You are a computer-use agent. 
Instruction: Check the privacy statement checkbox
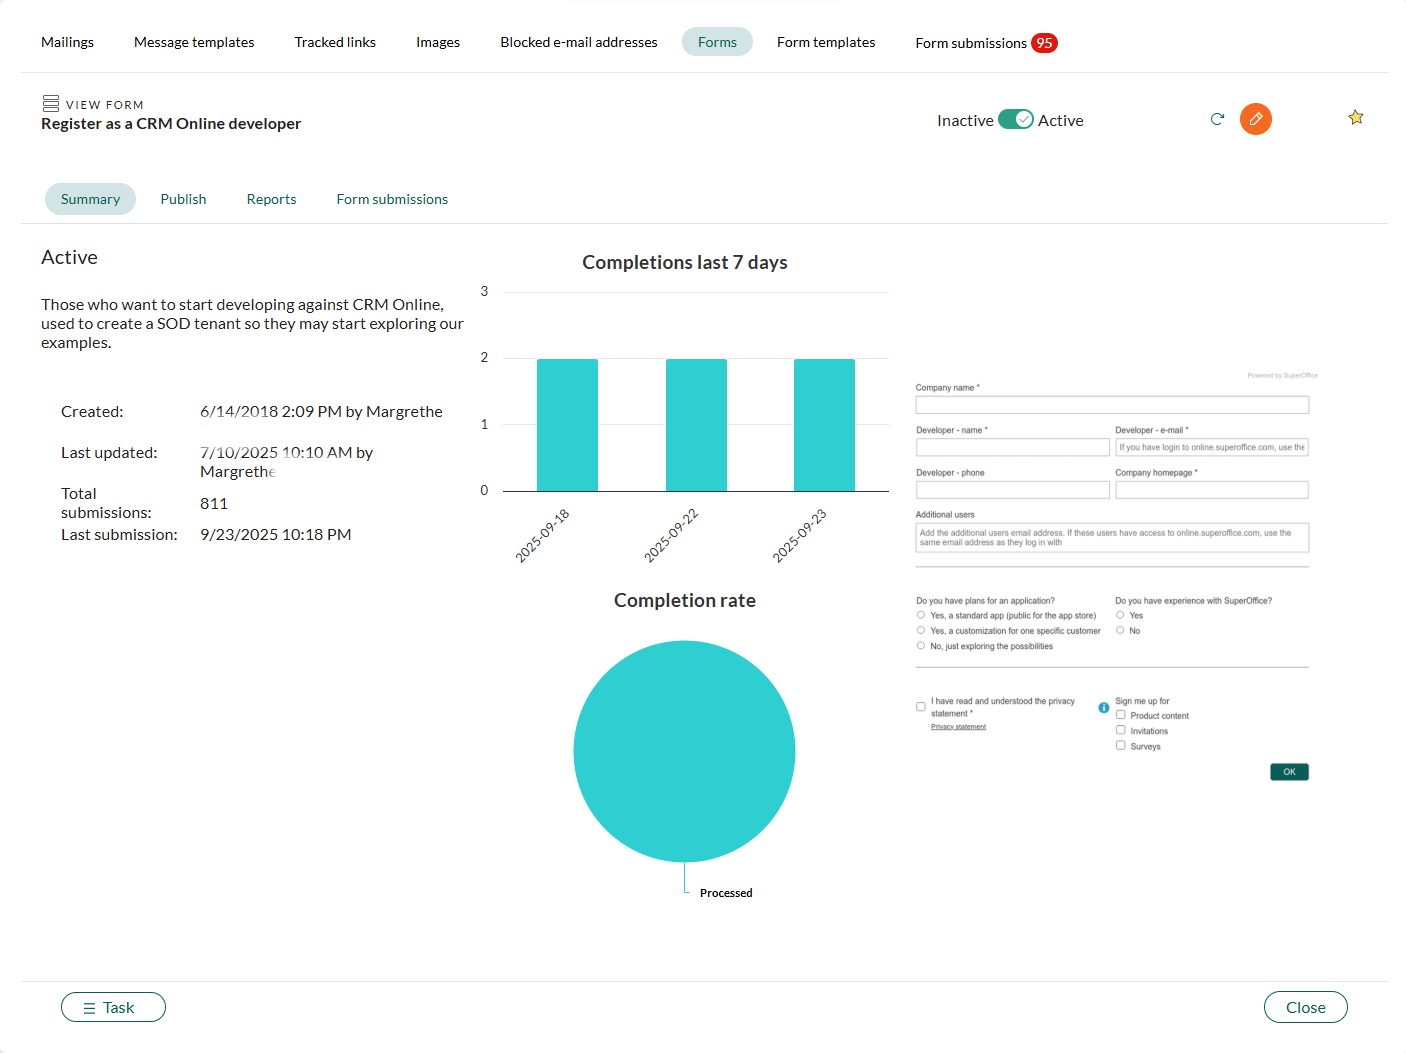pyautogui.click(x=921, y=707)
